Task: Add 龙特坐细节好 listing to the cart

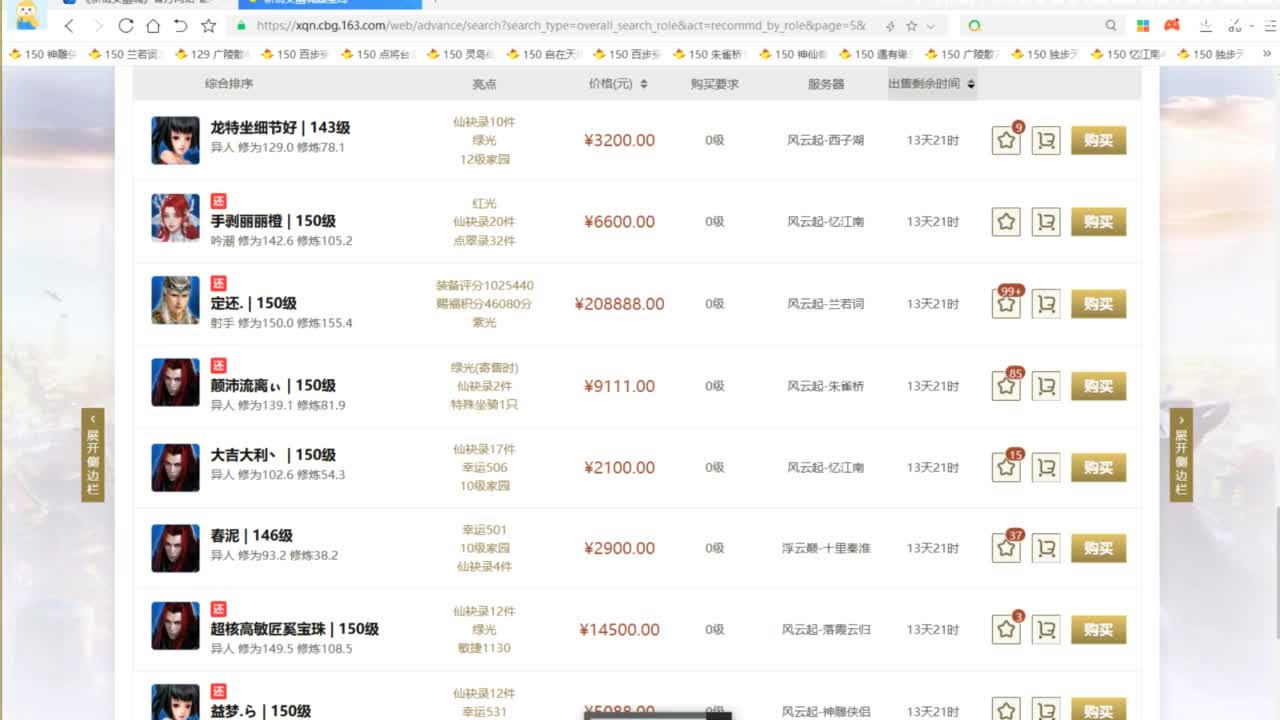Action: pyautogui.click(x=1046, y=140)
